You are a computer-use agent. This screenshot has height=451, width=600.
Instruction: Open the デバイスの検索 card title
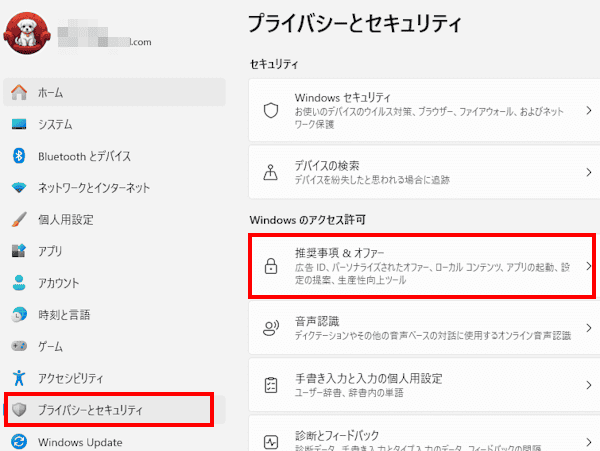[x=327, y=165]
